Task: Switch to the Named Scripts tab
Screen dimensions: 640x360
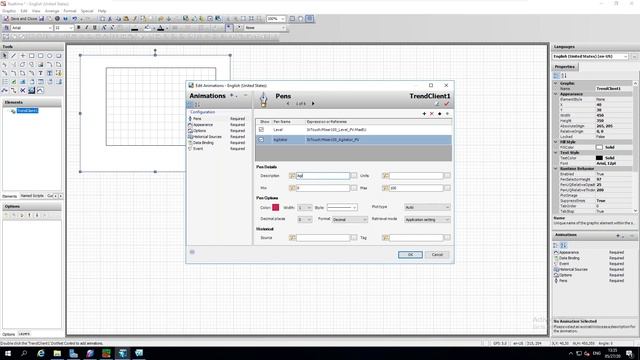Action: pos(32,196)
